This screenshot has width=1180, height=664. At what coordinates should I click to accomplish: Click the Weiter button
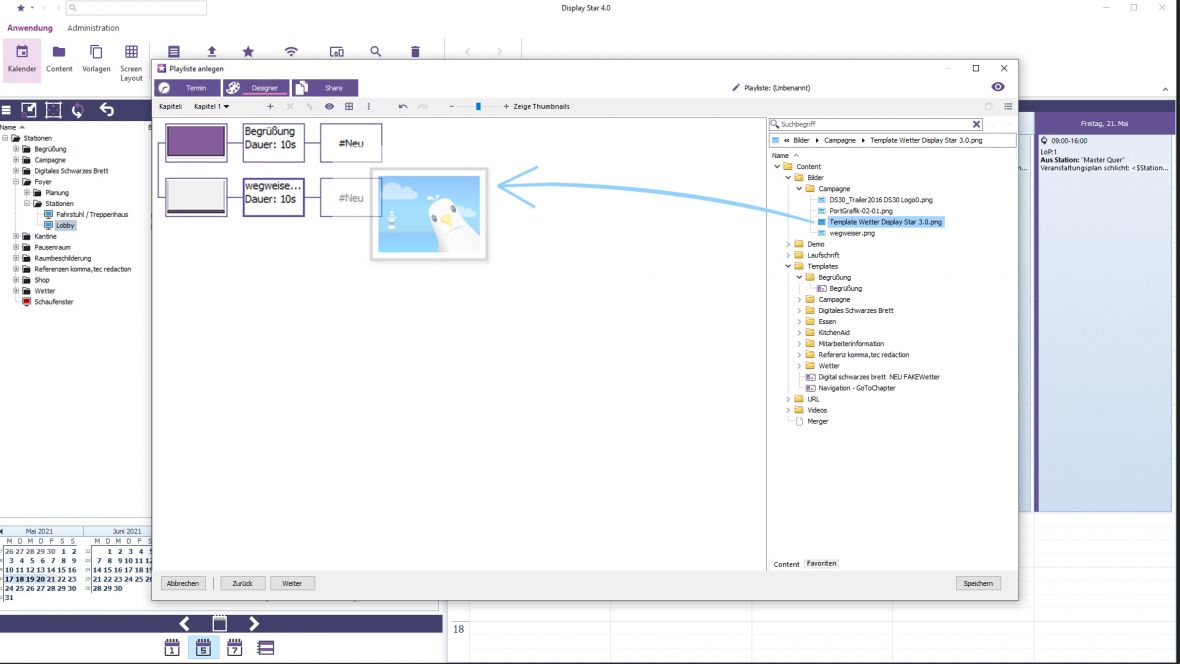[292, 583]
